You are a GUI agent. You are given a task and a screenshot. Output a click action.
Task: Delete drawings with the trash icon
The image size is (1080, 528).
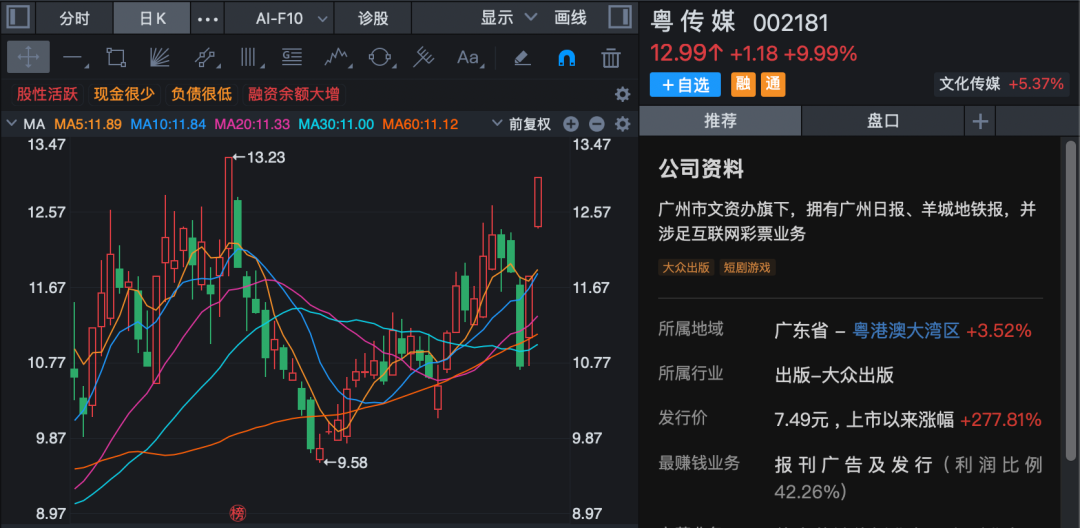[610, 57]
